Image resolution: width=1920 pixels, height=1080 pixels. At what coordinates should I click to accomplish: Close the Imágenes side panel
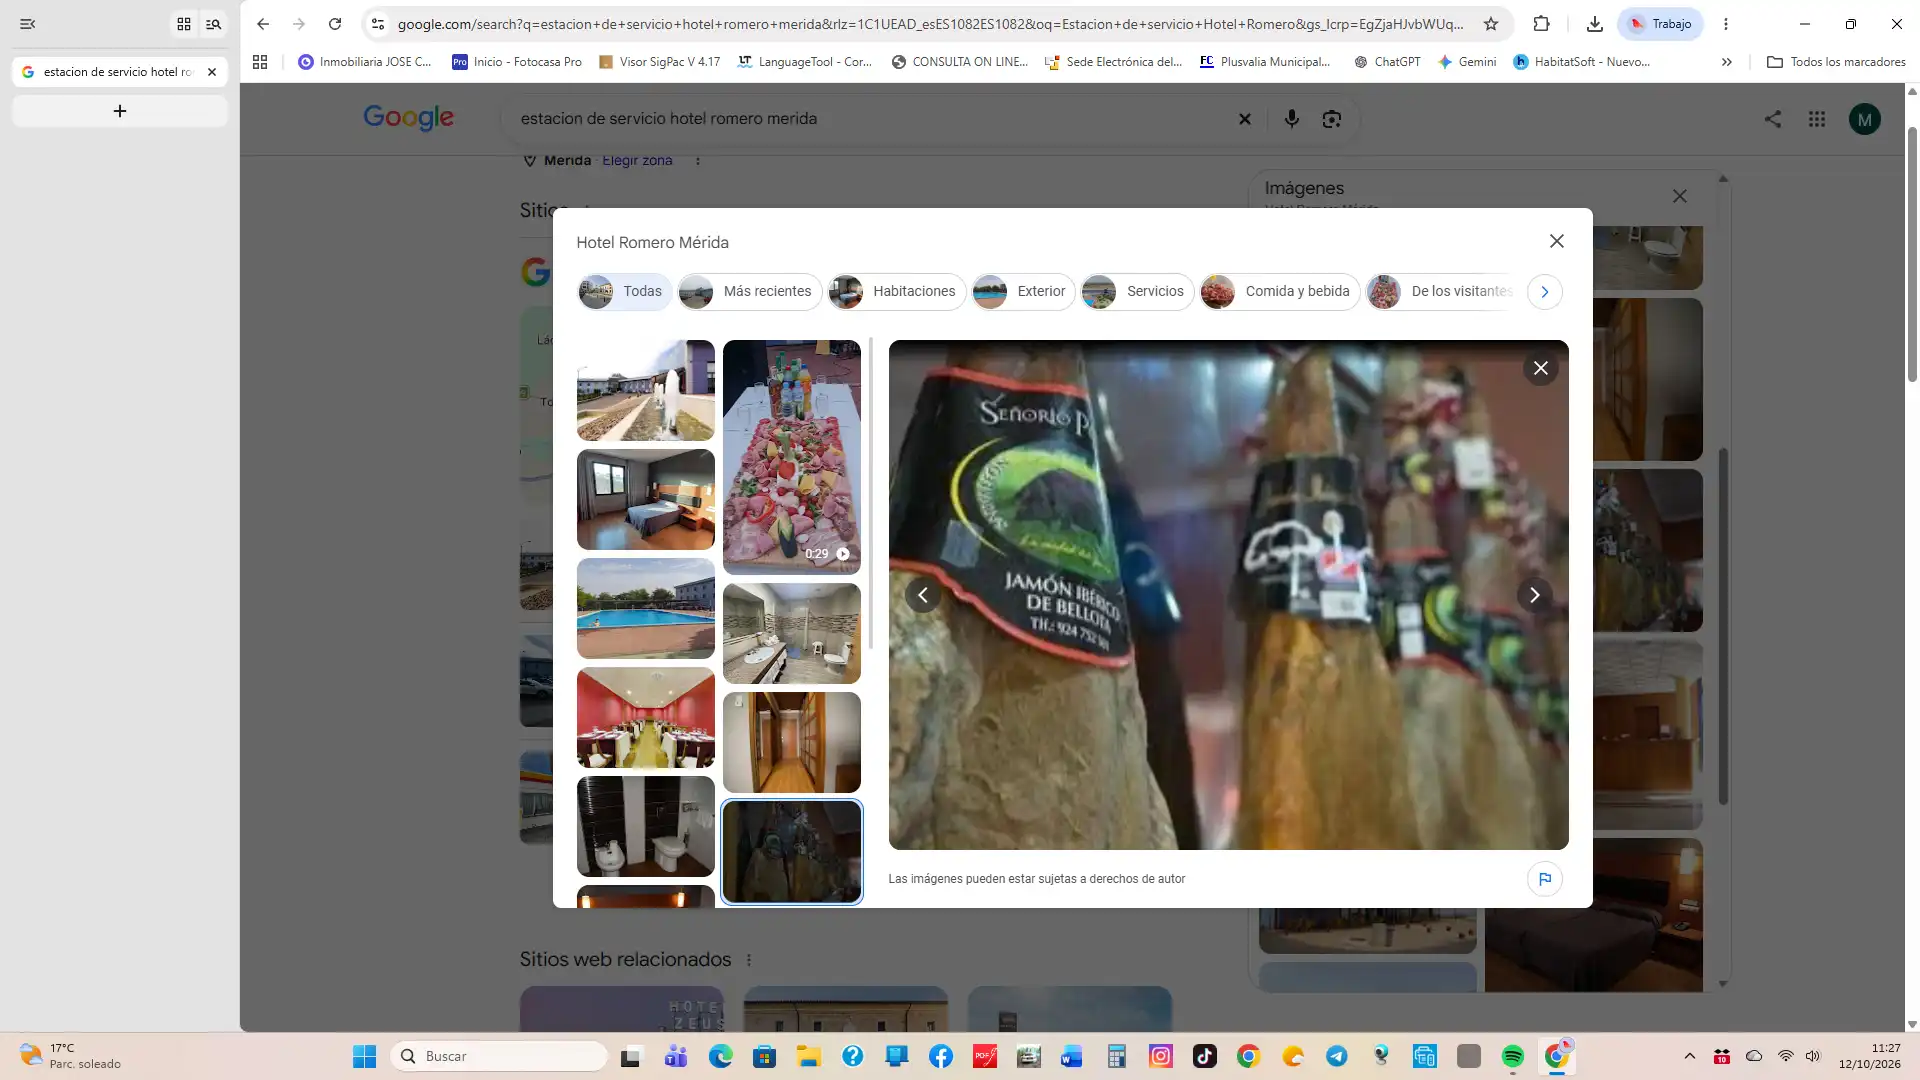click(x=1679, y=196)
